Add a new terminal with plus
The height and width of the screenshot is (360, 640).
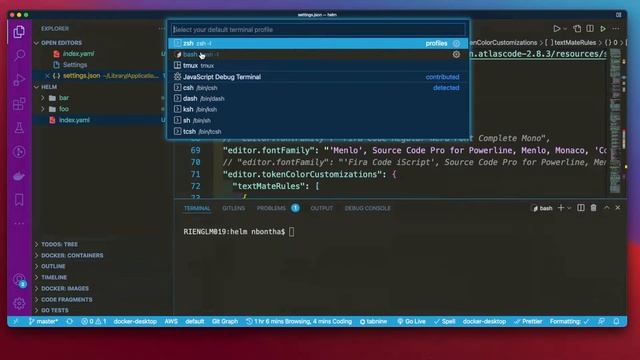tap(561, 208)
